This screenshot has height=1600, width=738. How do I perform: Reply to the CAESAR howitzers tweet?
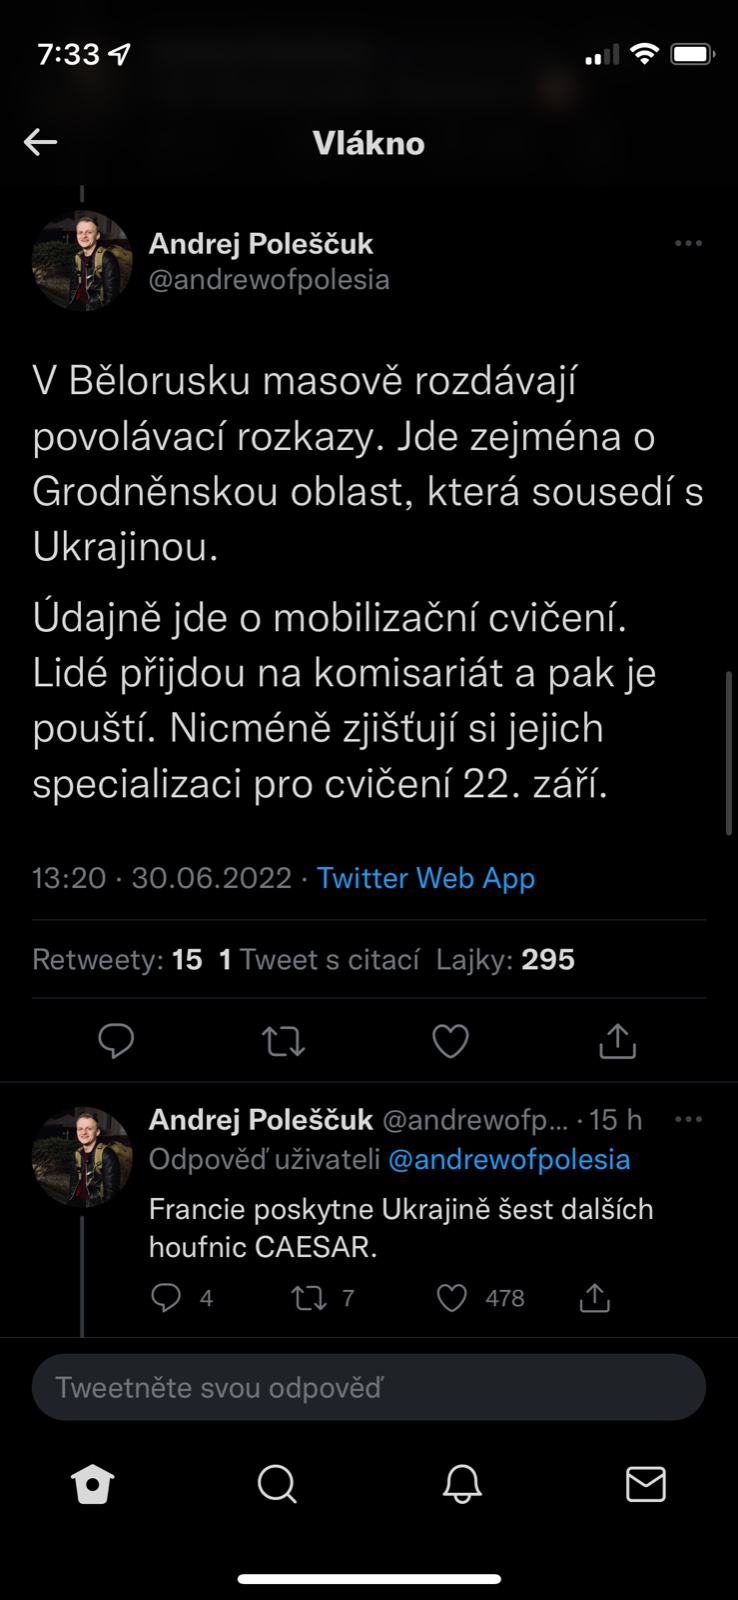[x=166, y=1298]
